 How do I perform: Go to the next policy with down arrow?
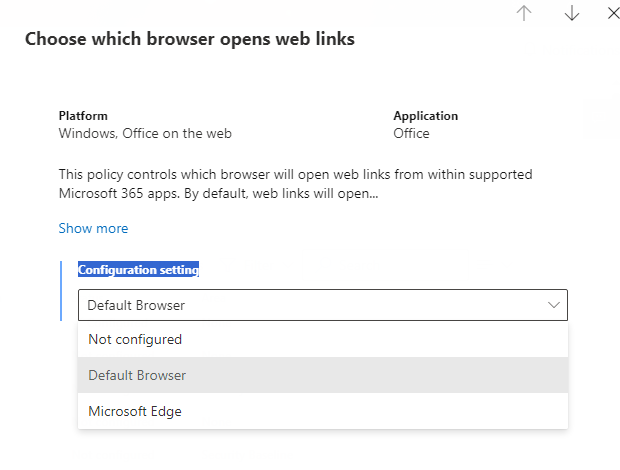572,13
